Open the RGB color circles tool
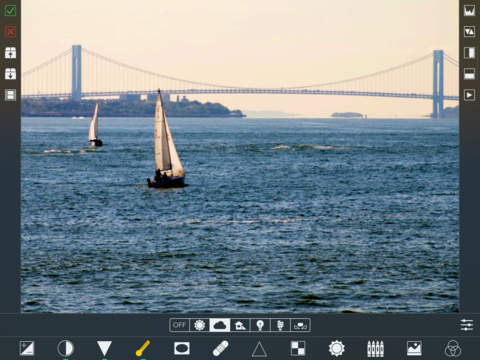The width and height of the screenshot is (480, 360). (x=453, y=349)
